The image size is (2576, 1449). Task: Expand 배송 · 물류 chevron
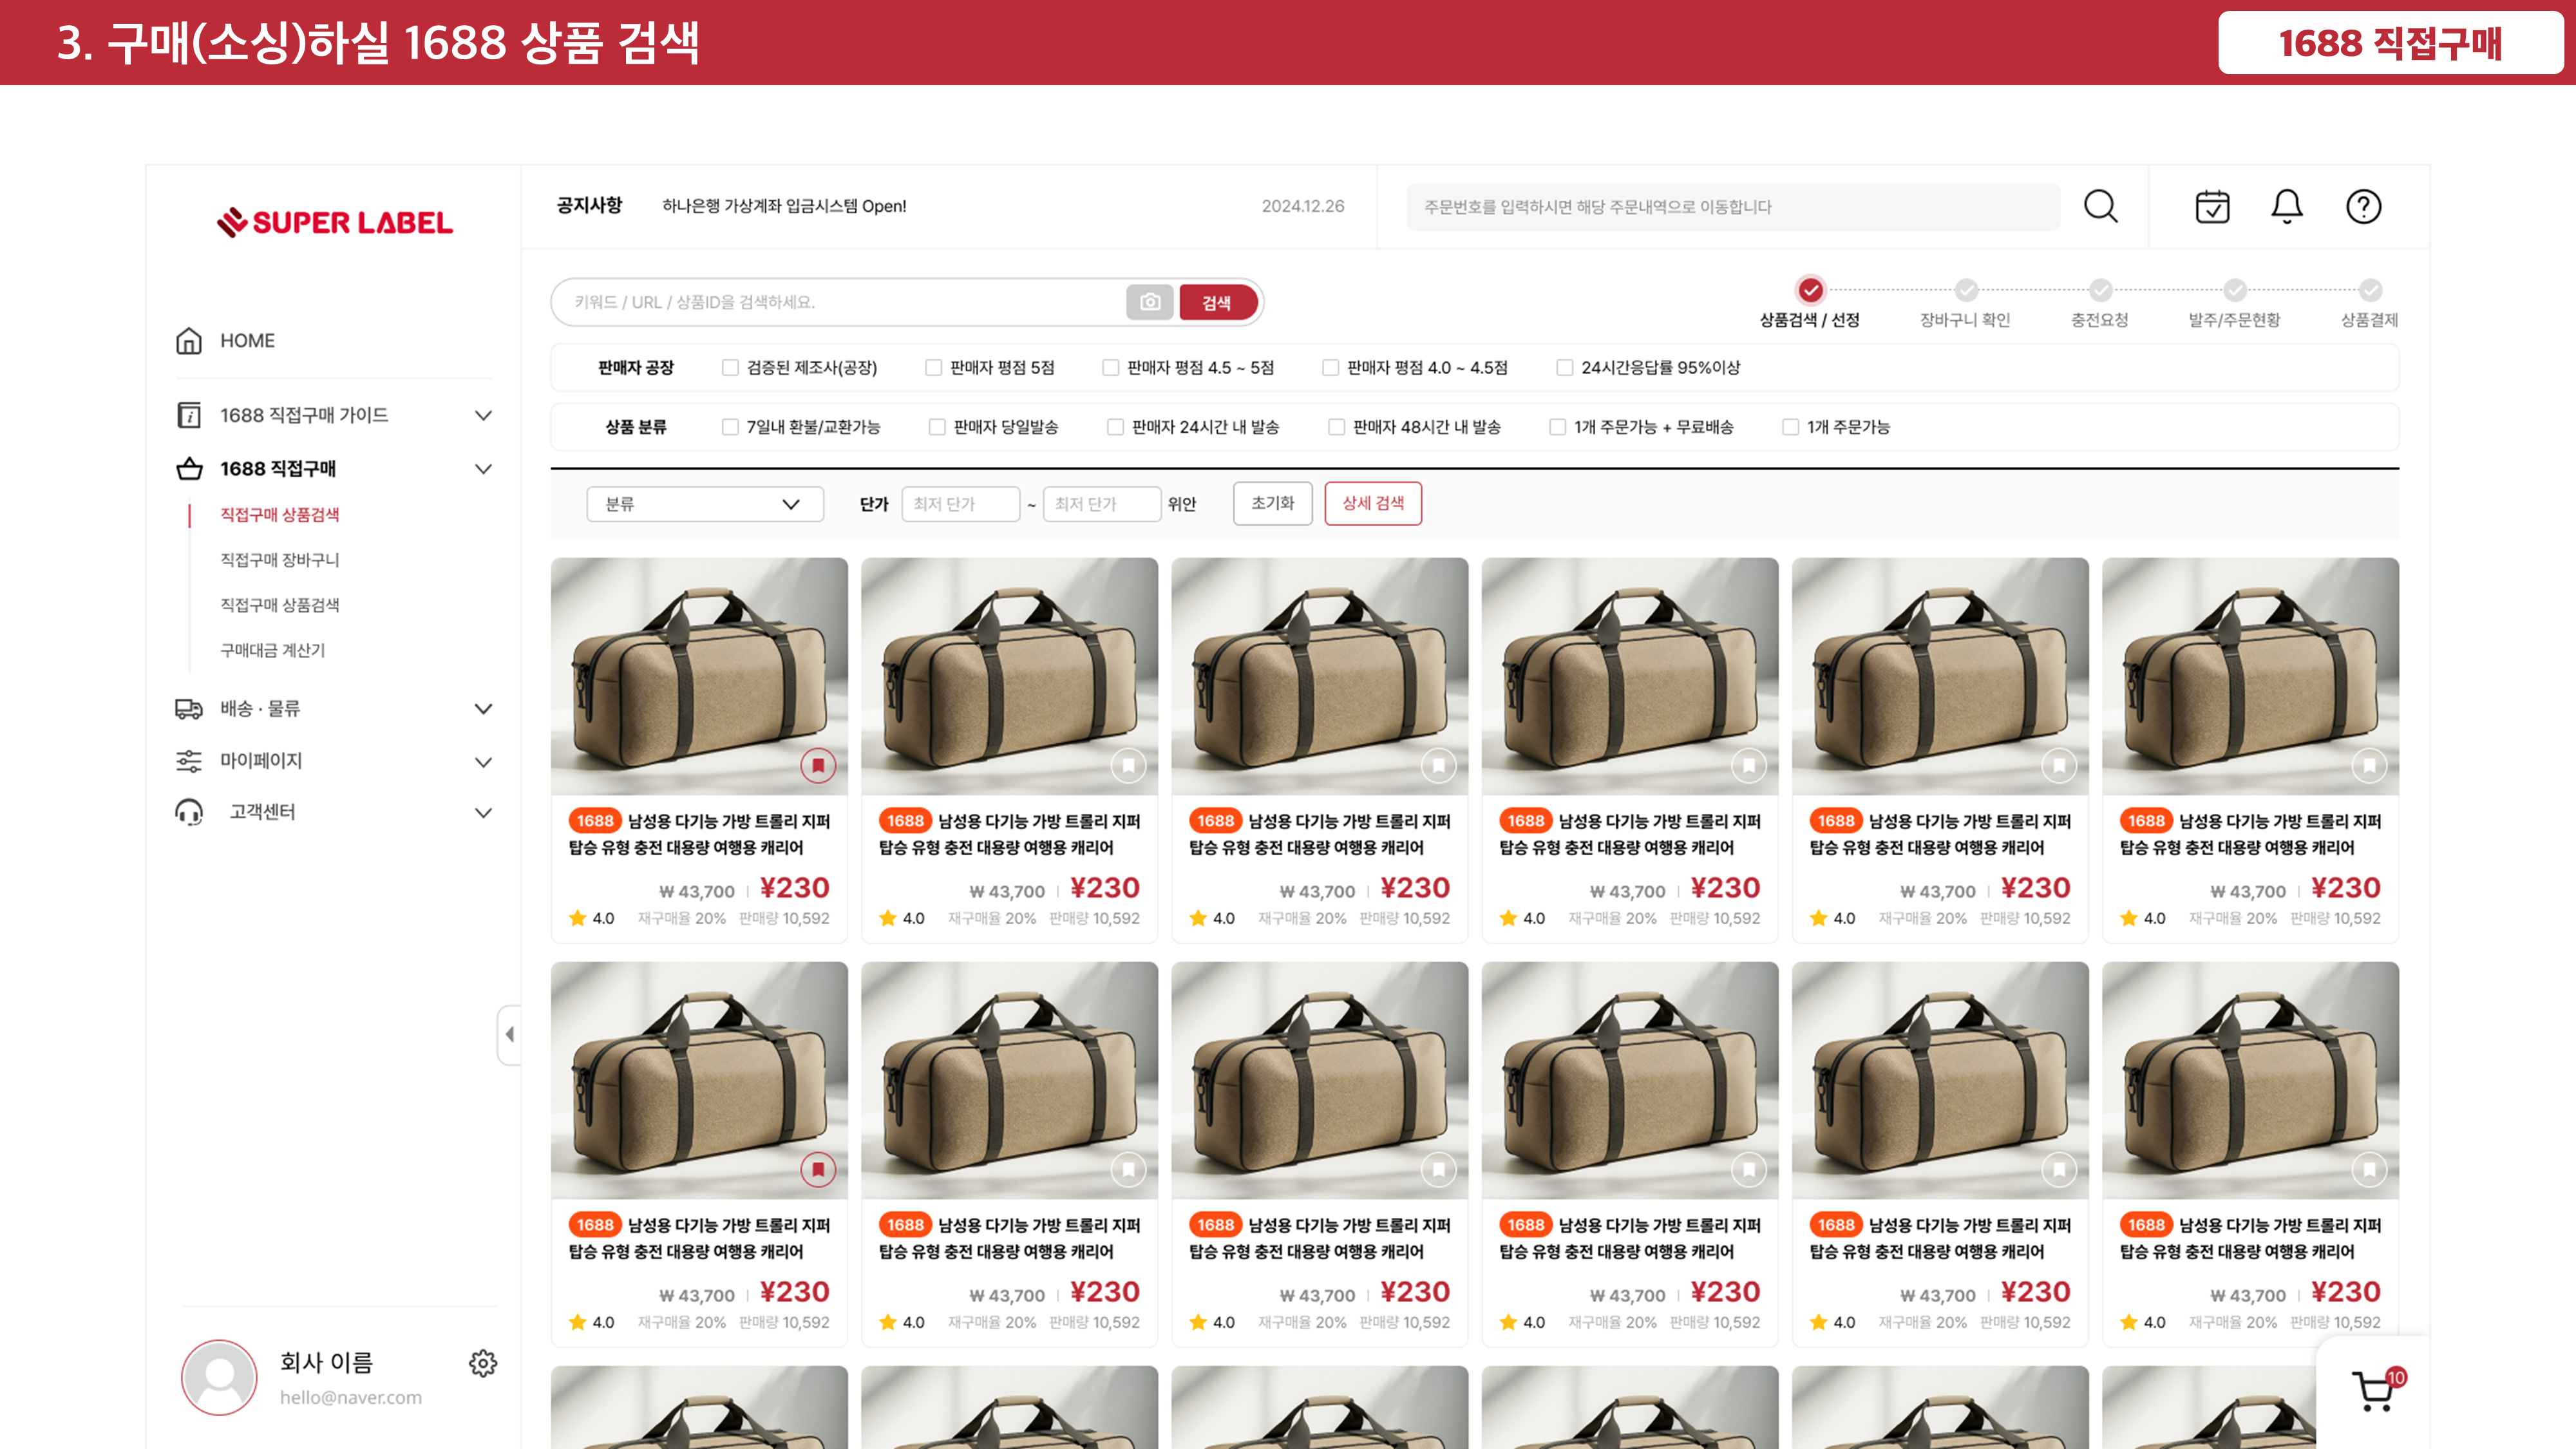click(483, 709)
